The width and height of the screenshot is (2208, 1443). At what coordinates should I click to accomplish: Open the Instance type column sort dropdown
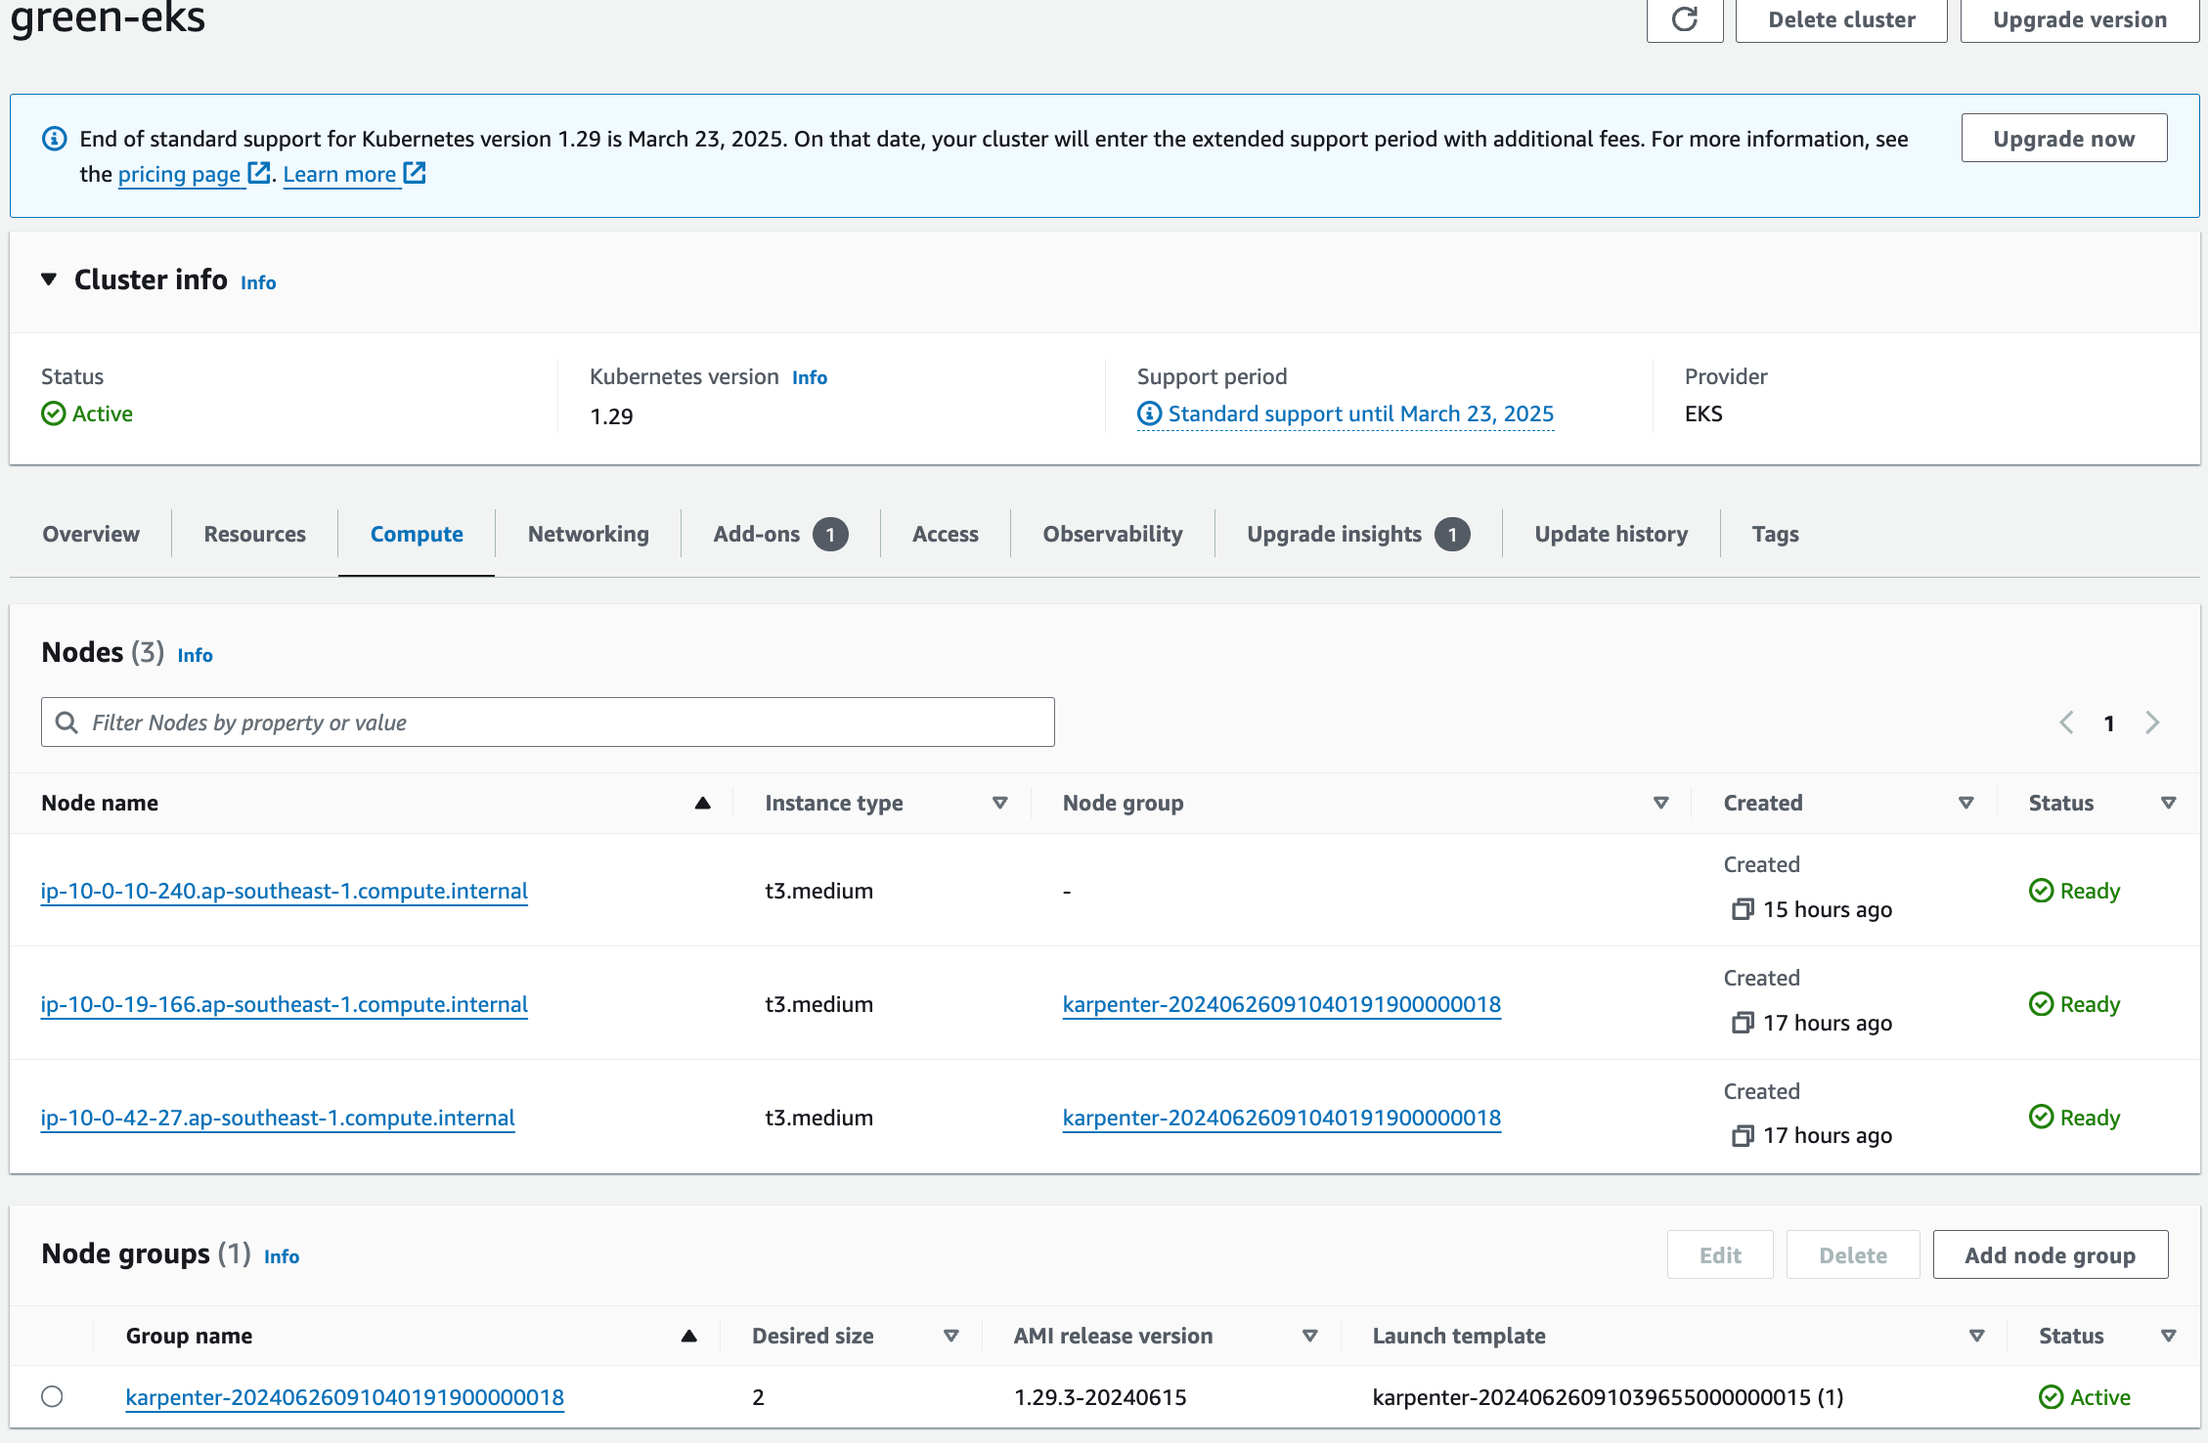[x=999, y=803]
